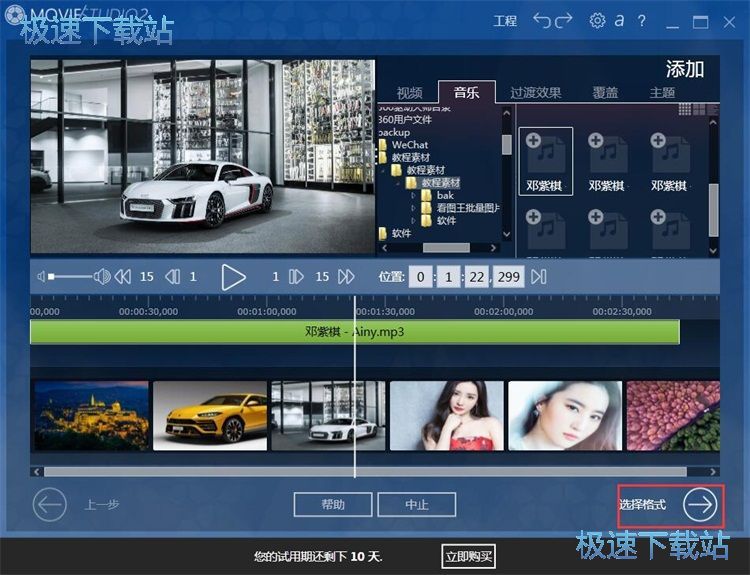Select the 360用户文件 folder
Image resolution: width=750 pixels, height=575 pixels.
(405, 120)
